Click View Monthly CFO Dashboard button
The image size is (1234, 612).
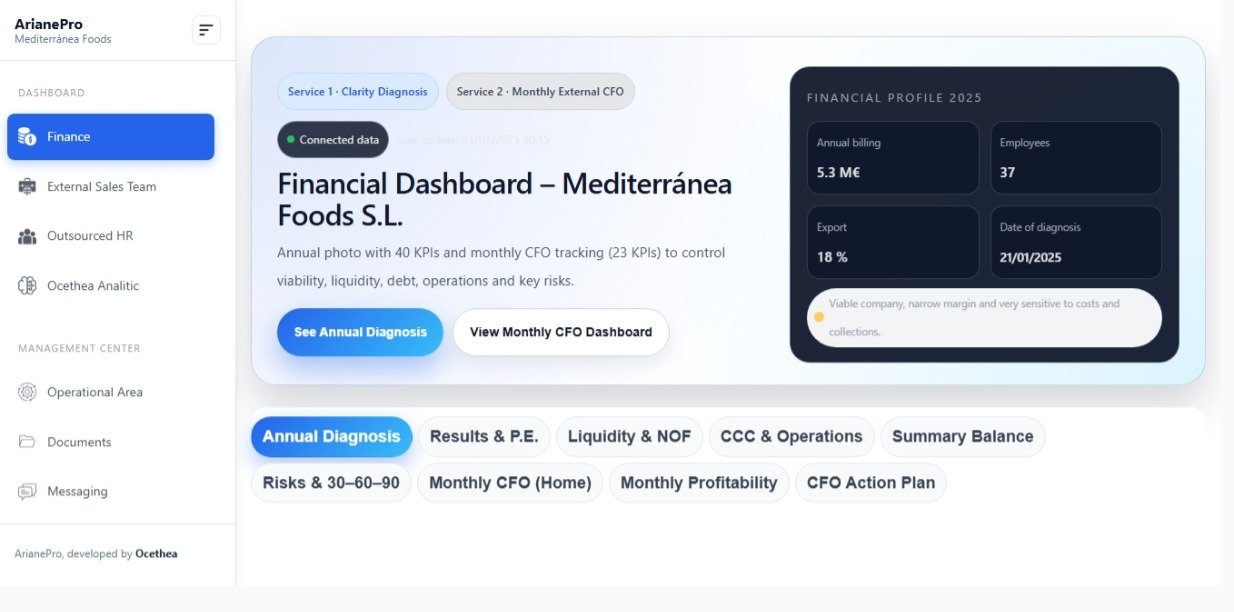coord(560,332)
